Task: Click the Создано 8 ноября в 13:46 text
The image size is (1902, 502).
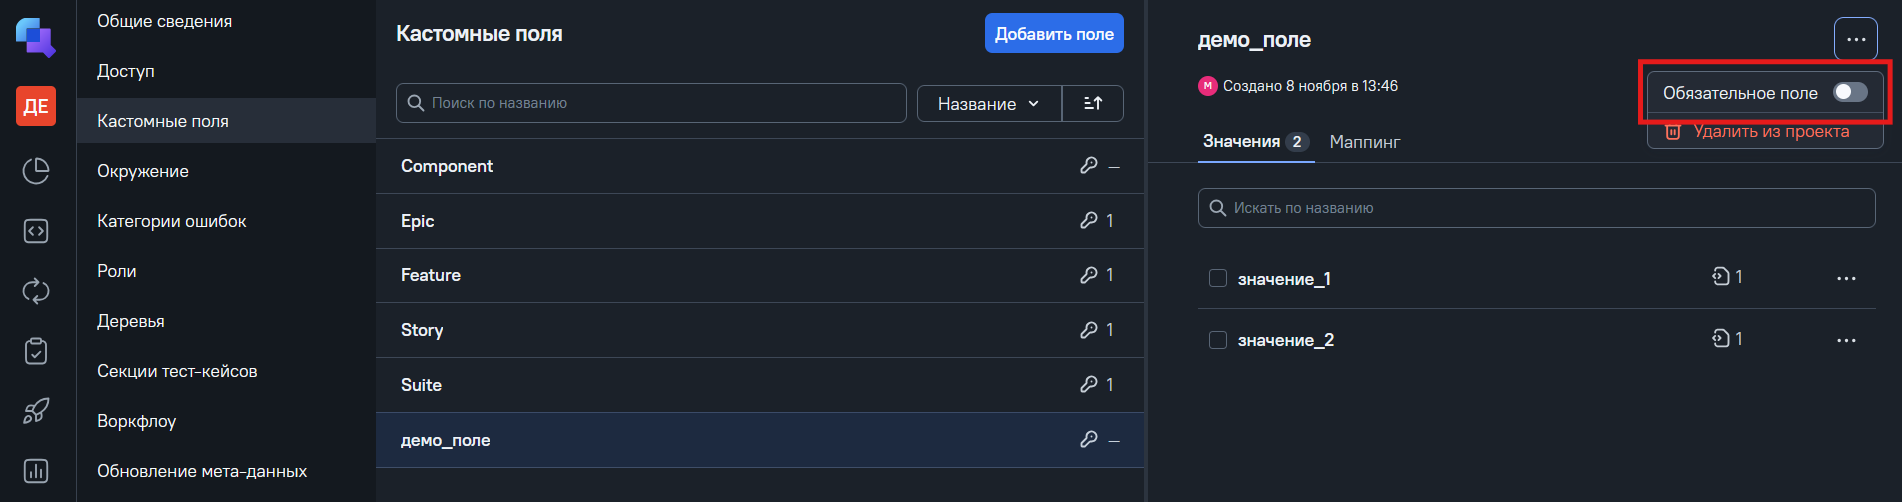Action: pyautogui.click(x=1310, y=86)
